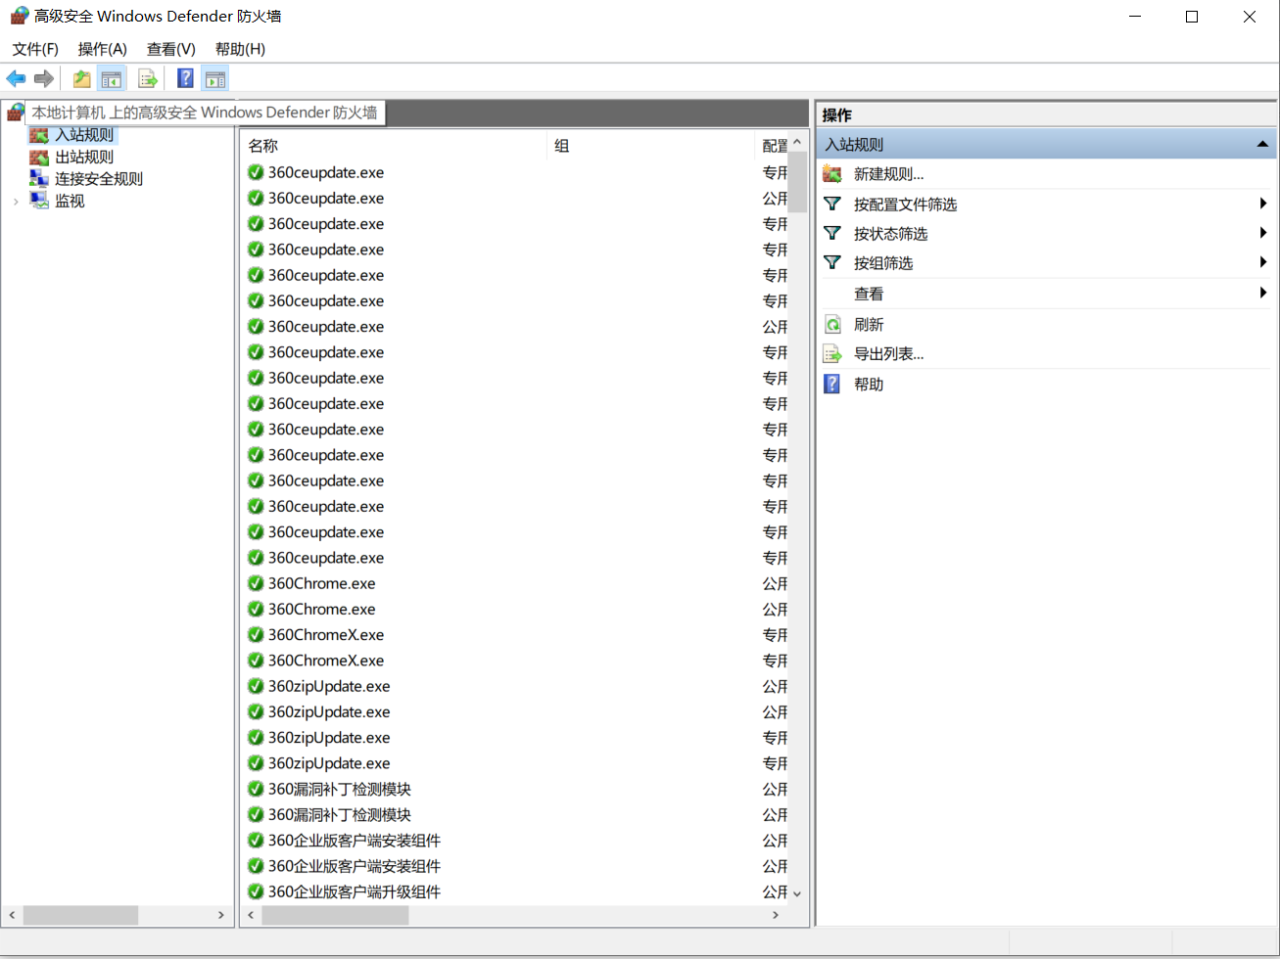The width and height of the screenshot is (1280, 959).
Task: Click the gray Forward arrow in toolbar
Action: 43,79
